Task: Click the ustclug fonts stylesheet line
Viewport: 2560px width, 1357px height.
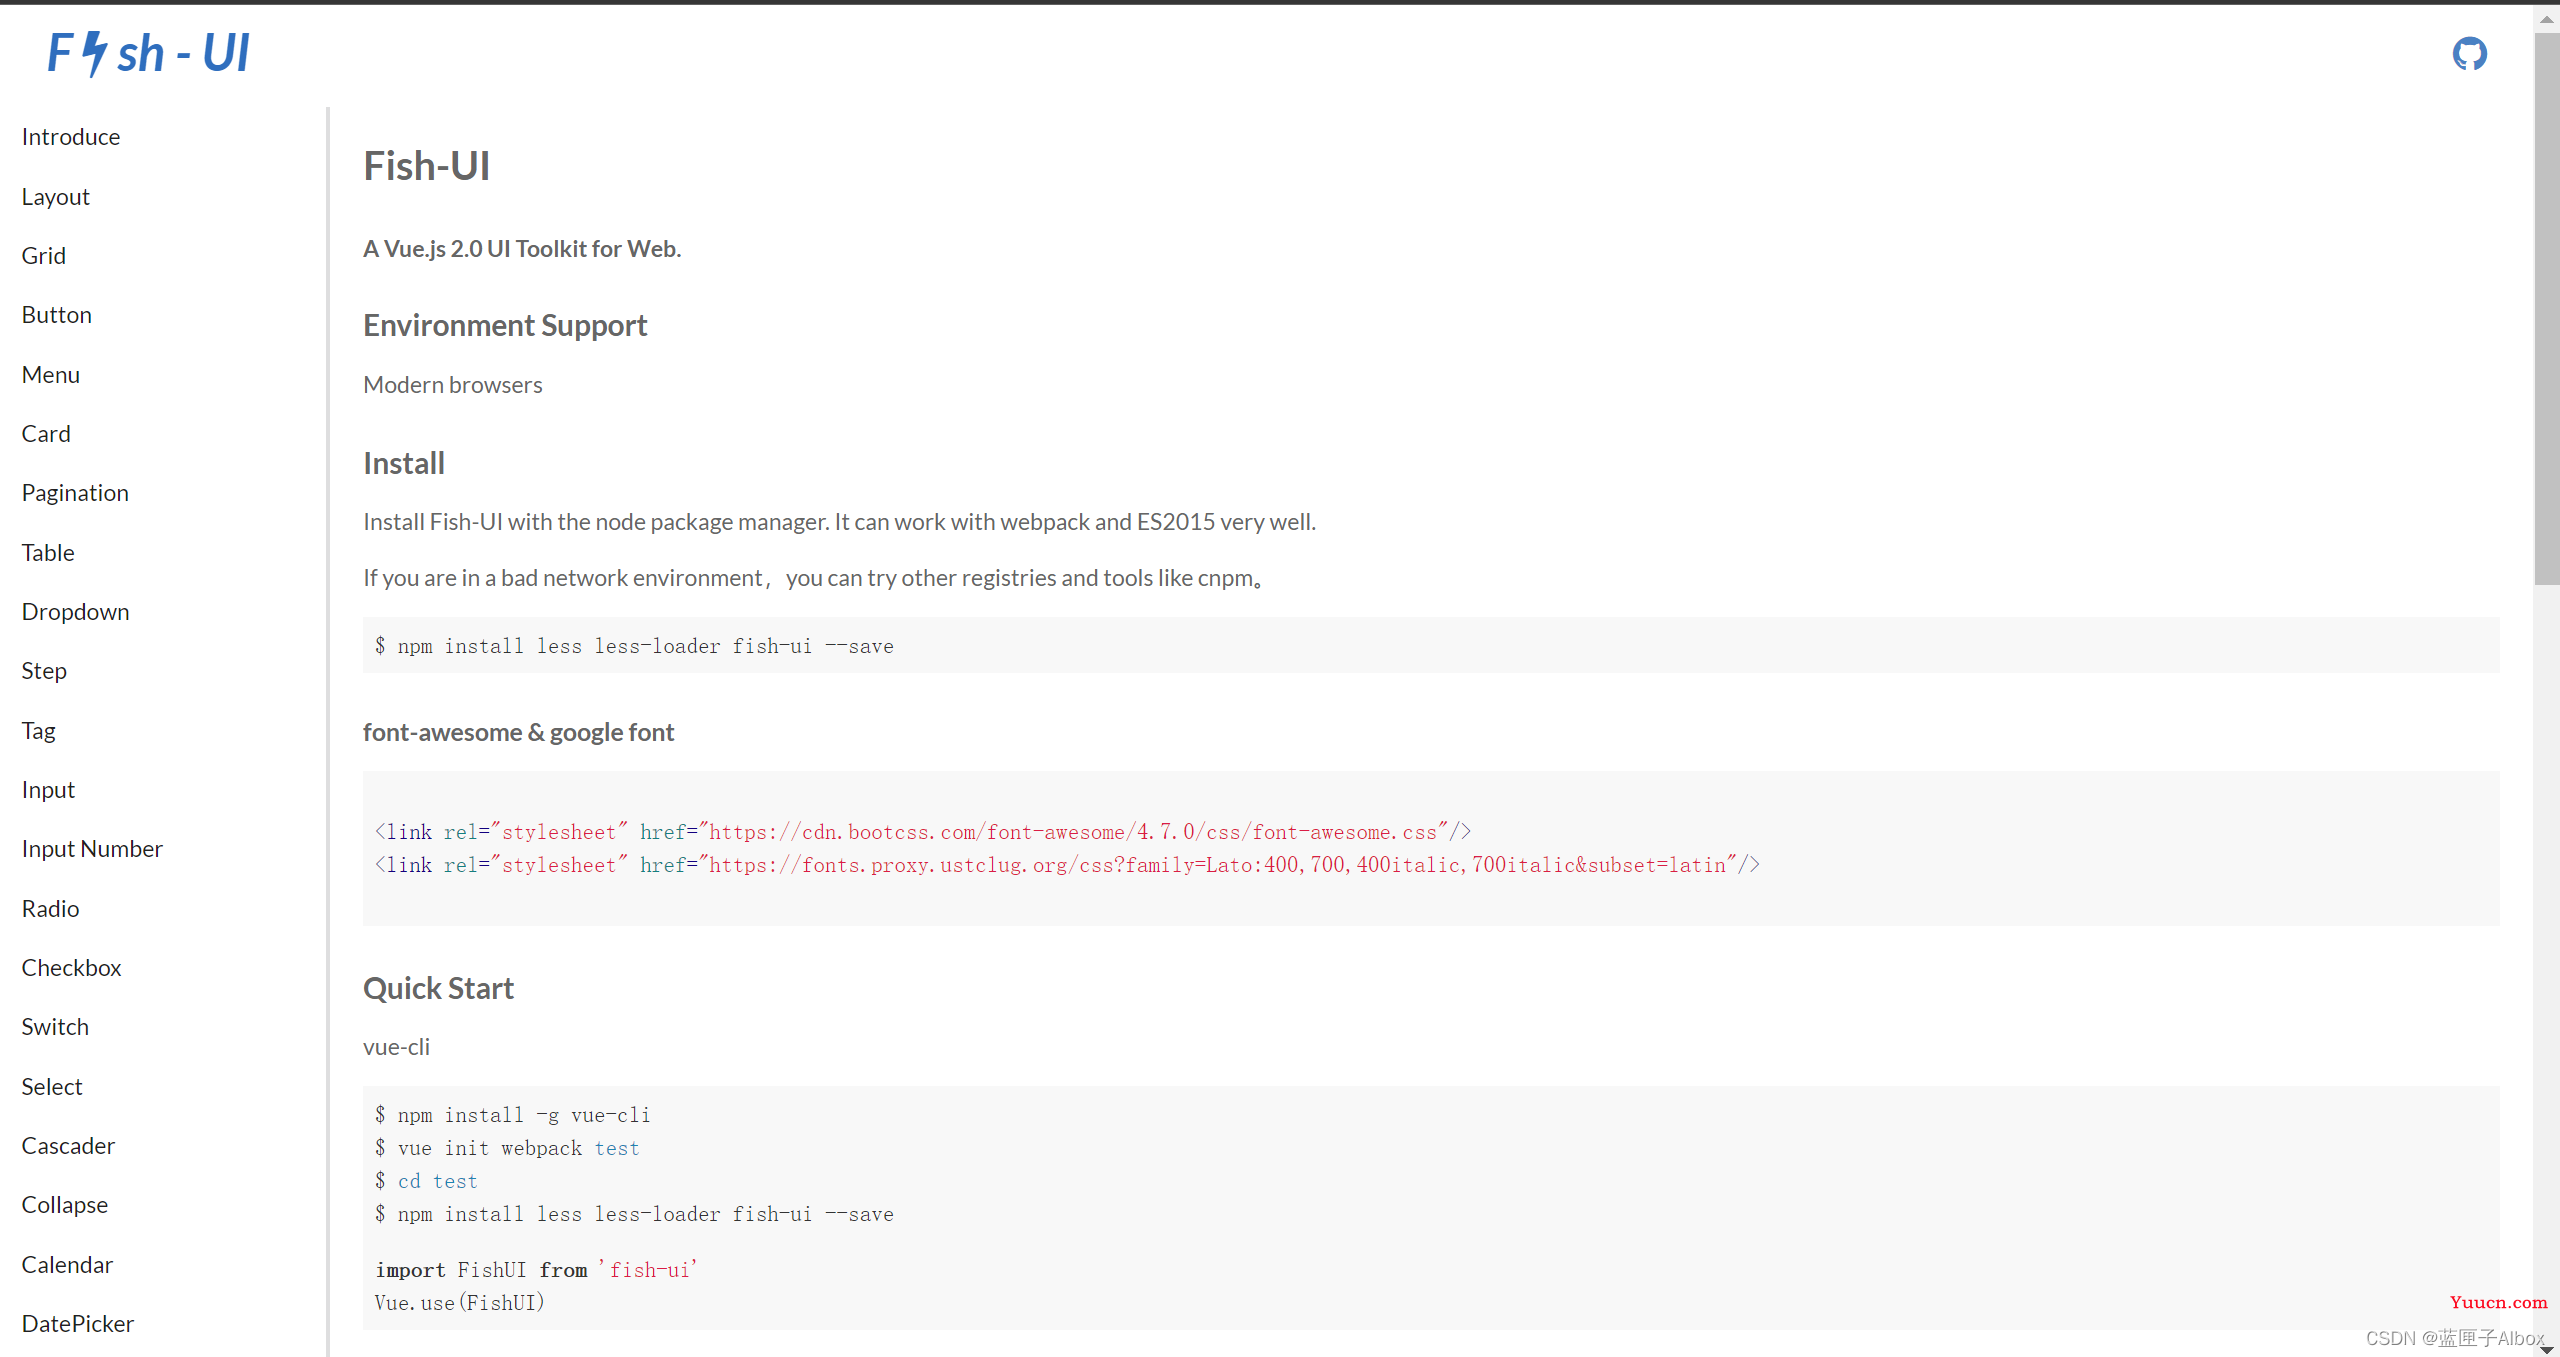Action: pyautogui.click(x=1067, y=865)
